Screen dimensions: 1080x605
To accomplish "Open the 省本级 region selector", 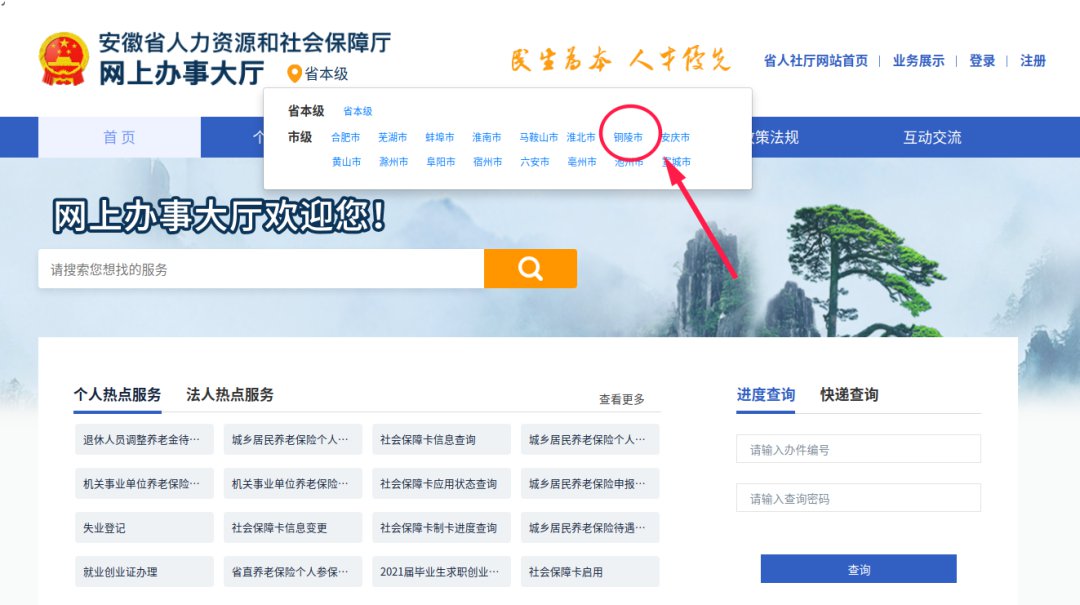I will tap(326, 74).
